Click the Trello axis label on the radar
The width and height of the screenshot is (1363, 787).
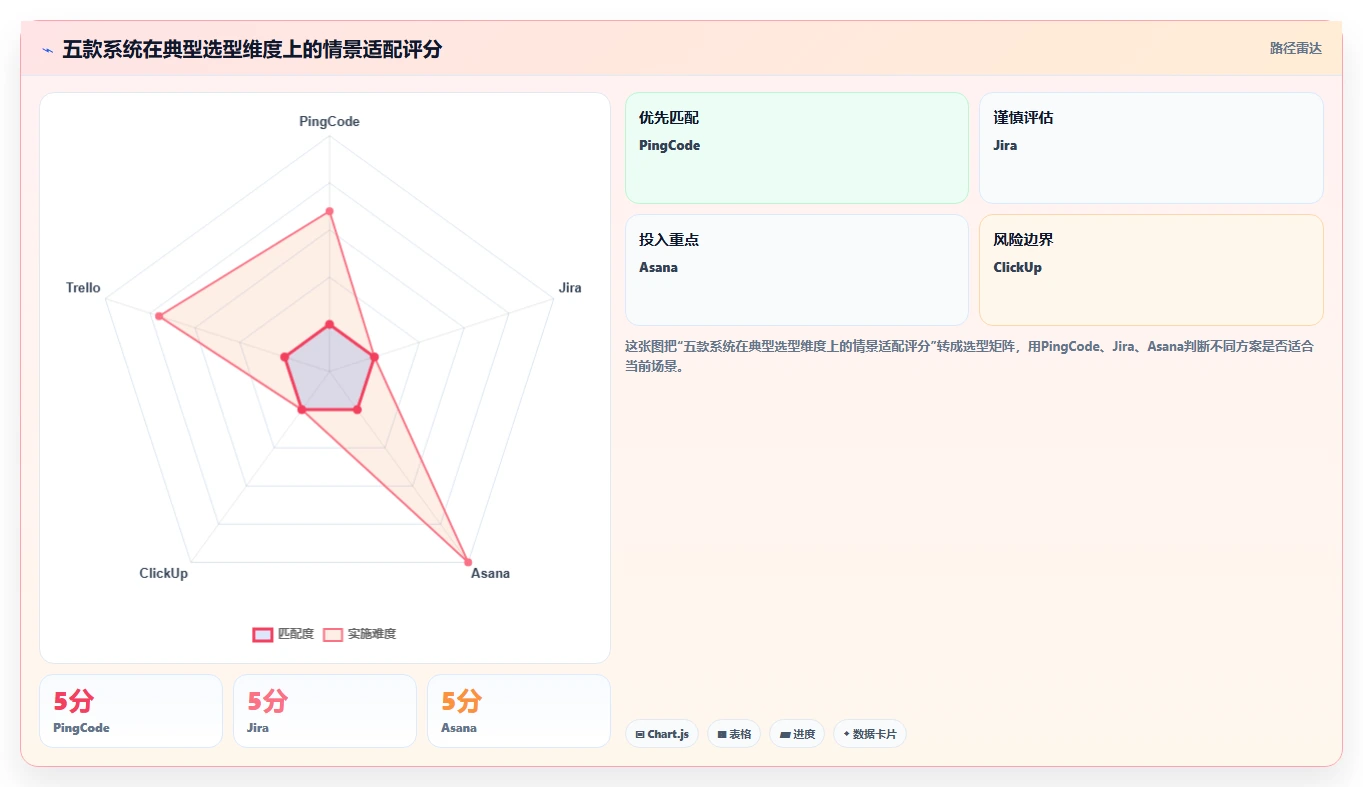pos(83,288)
